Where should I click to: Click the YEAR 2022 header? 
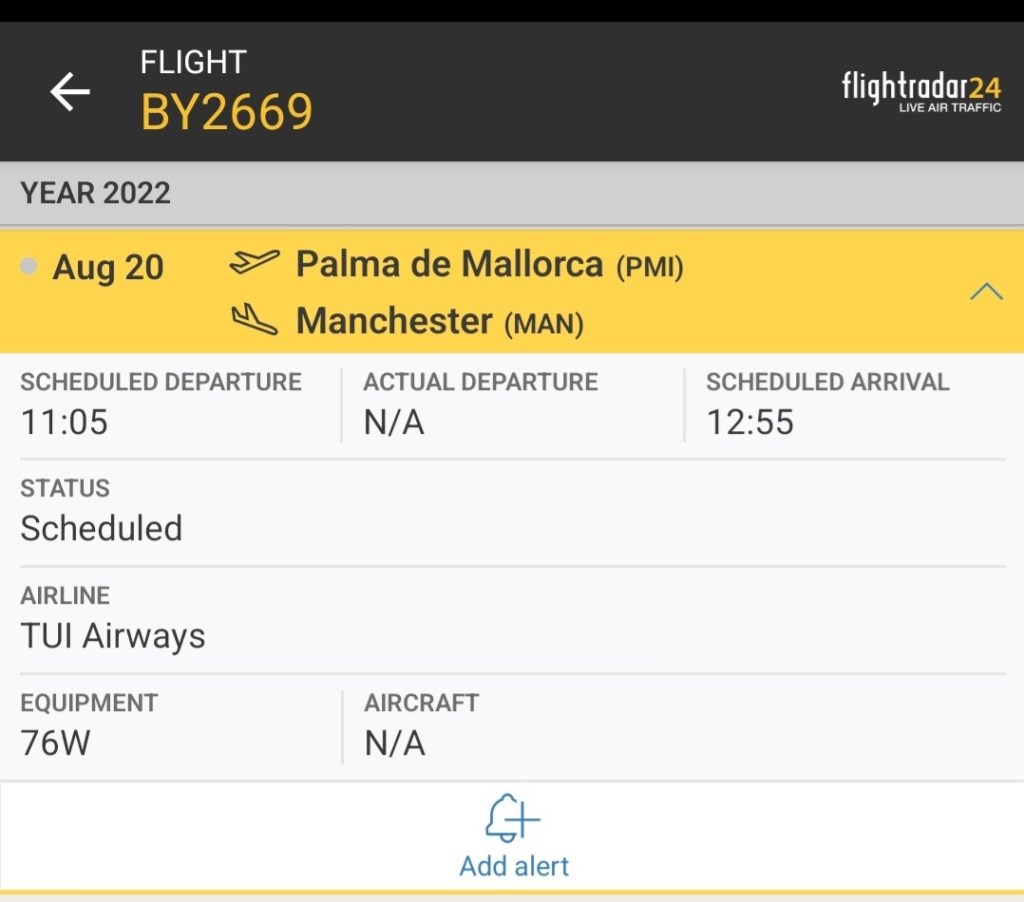pos(96,193)
